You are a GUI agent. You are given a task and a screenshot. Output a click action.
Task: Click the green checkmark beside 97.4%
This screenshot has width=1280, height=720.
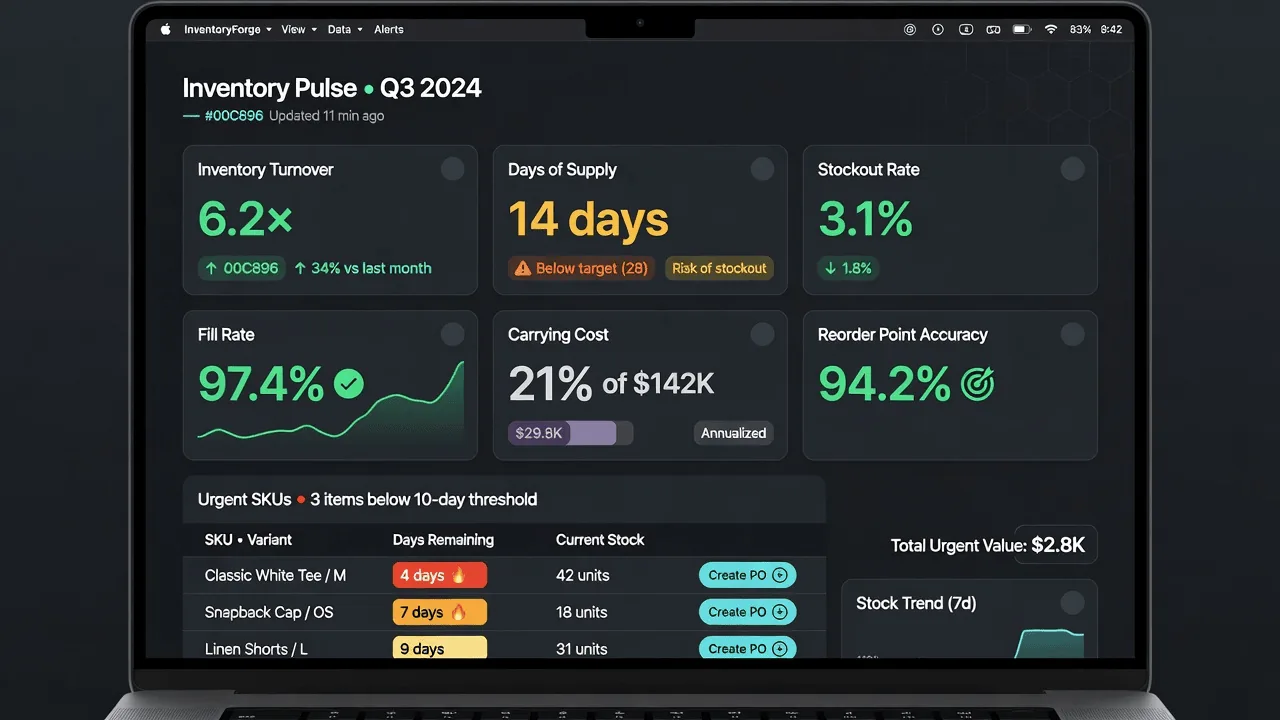point(349,383)
